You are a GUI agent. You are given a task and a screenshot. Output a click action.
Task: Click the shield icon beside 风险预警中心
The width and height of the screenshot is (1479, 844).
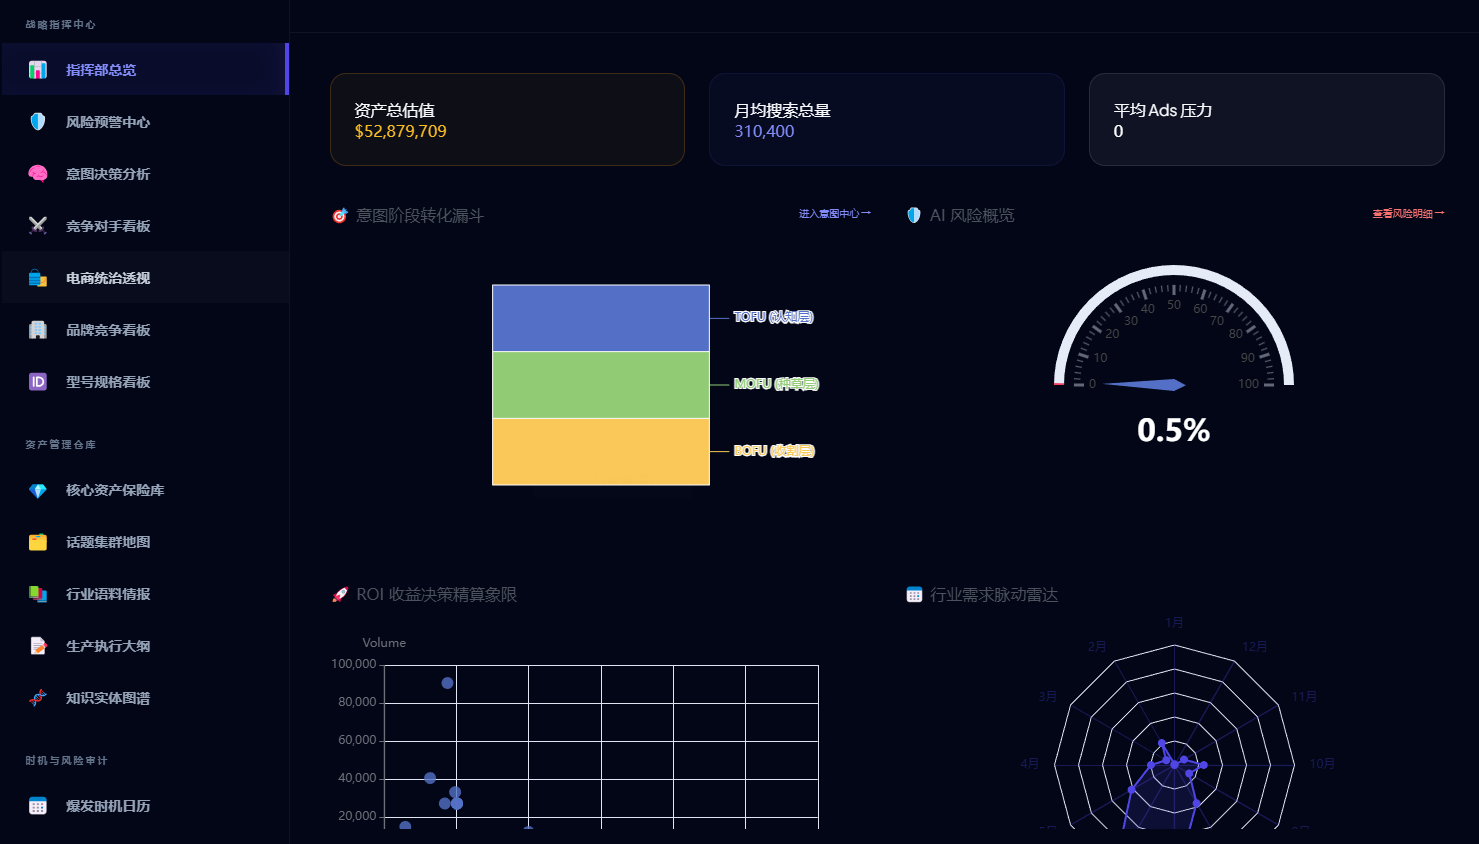pyautogui.click(x=38, y=122)
